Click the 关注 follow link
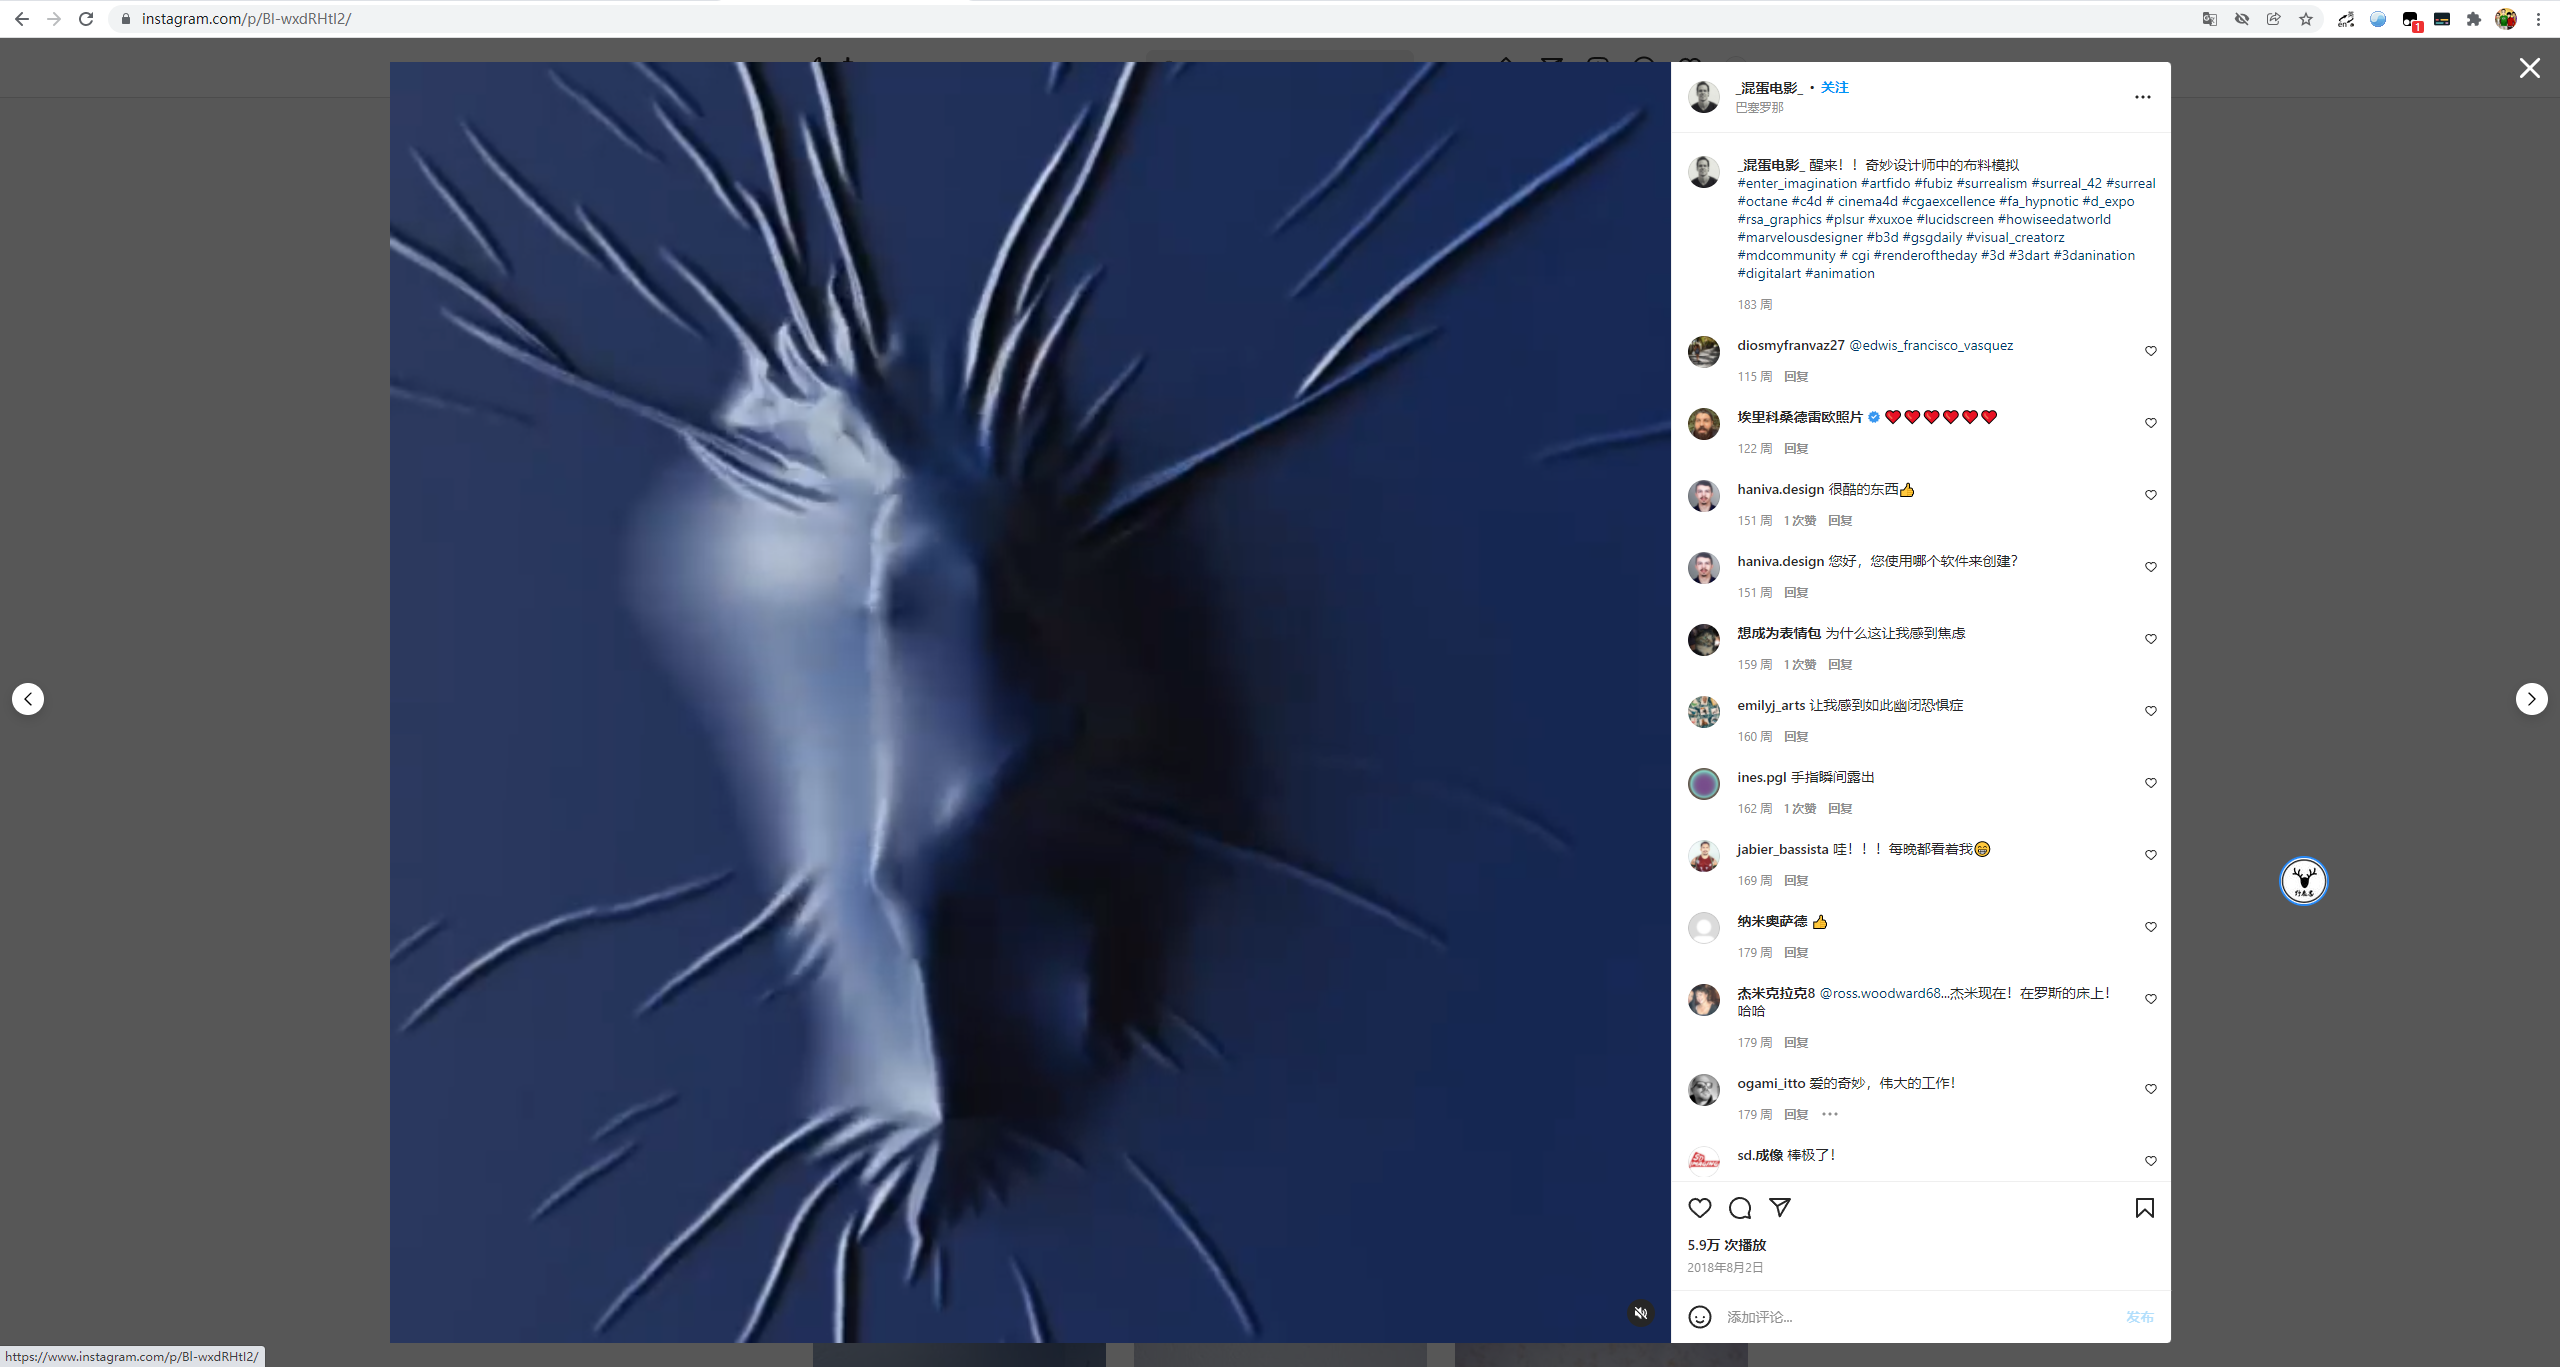The height and width of the screenshot is (1367, 2560). [x=1834, y=88]
